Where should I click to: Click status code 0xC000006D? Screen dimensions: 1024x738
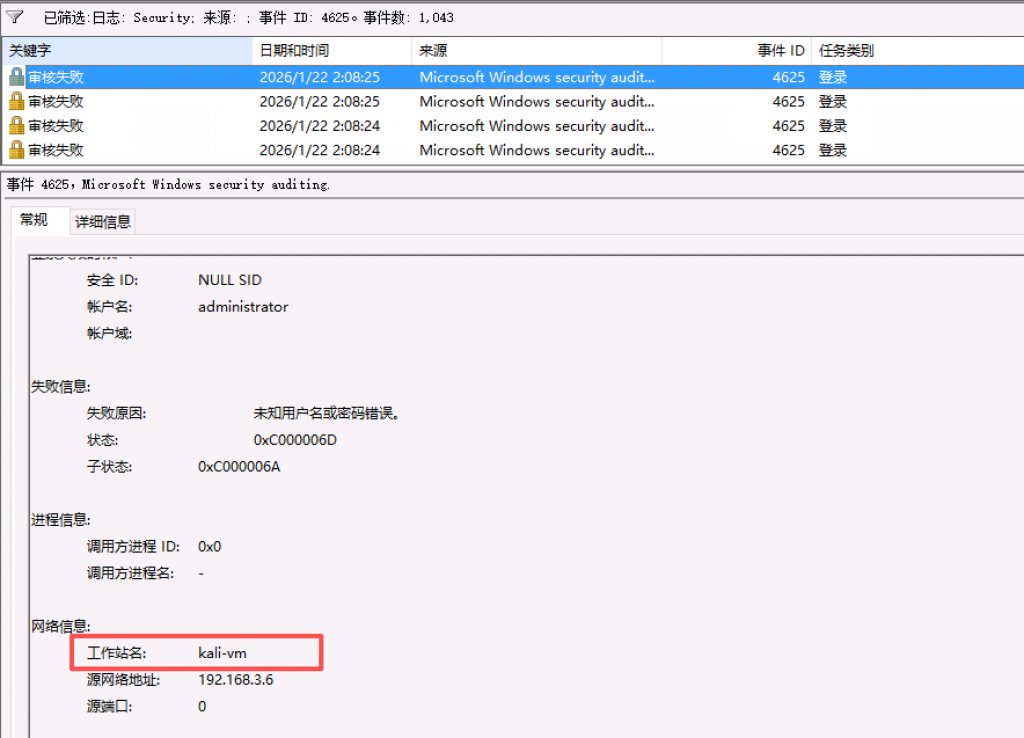[295, 440]
